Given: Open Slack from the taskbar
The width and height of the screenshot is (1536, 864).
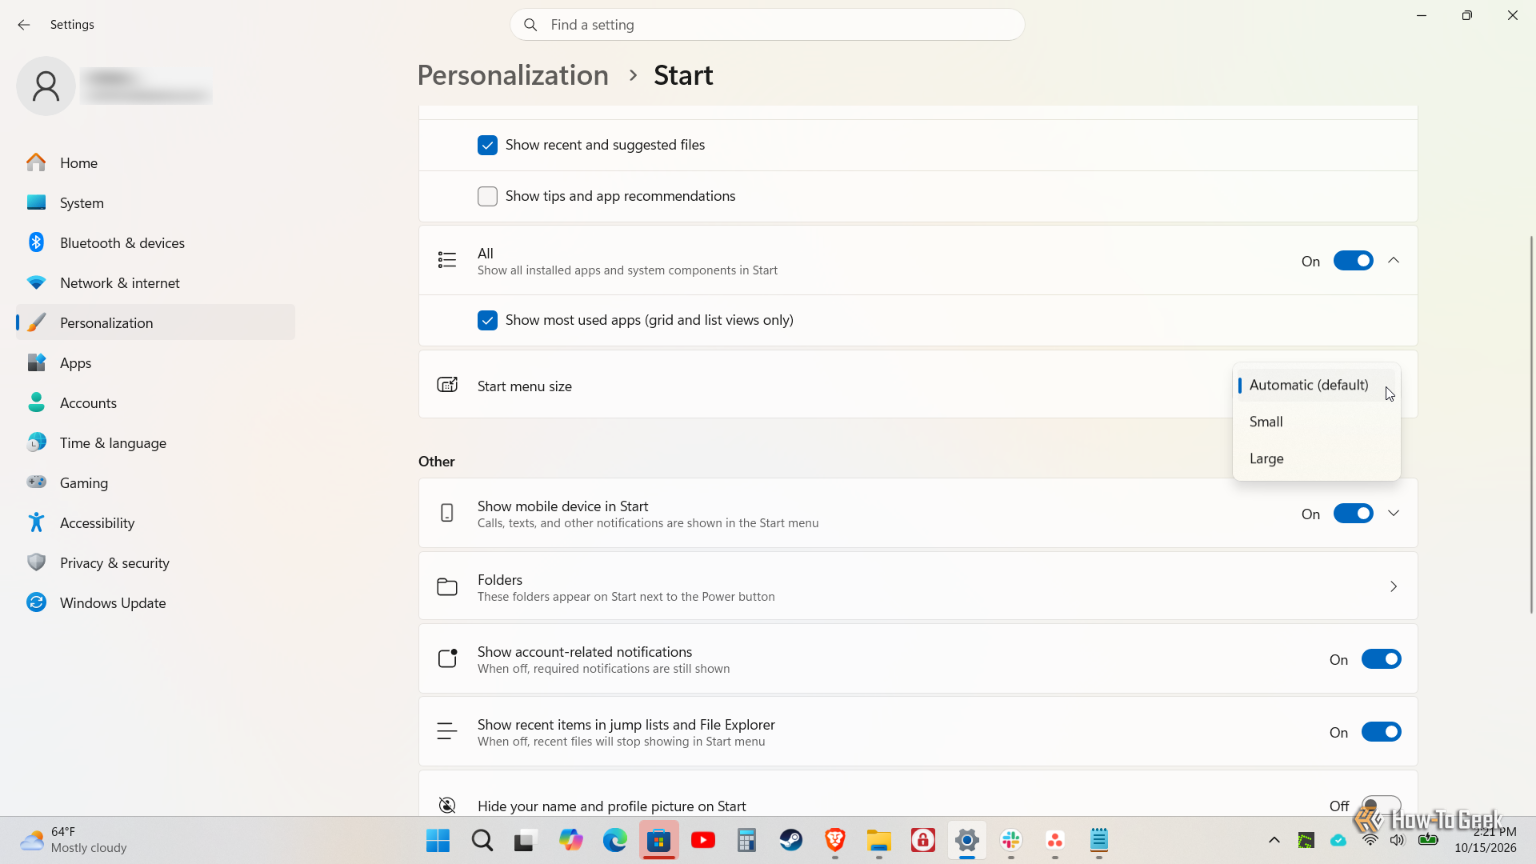Looking at the screenshot, I should (1011, 841).
